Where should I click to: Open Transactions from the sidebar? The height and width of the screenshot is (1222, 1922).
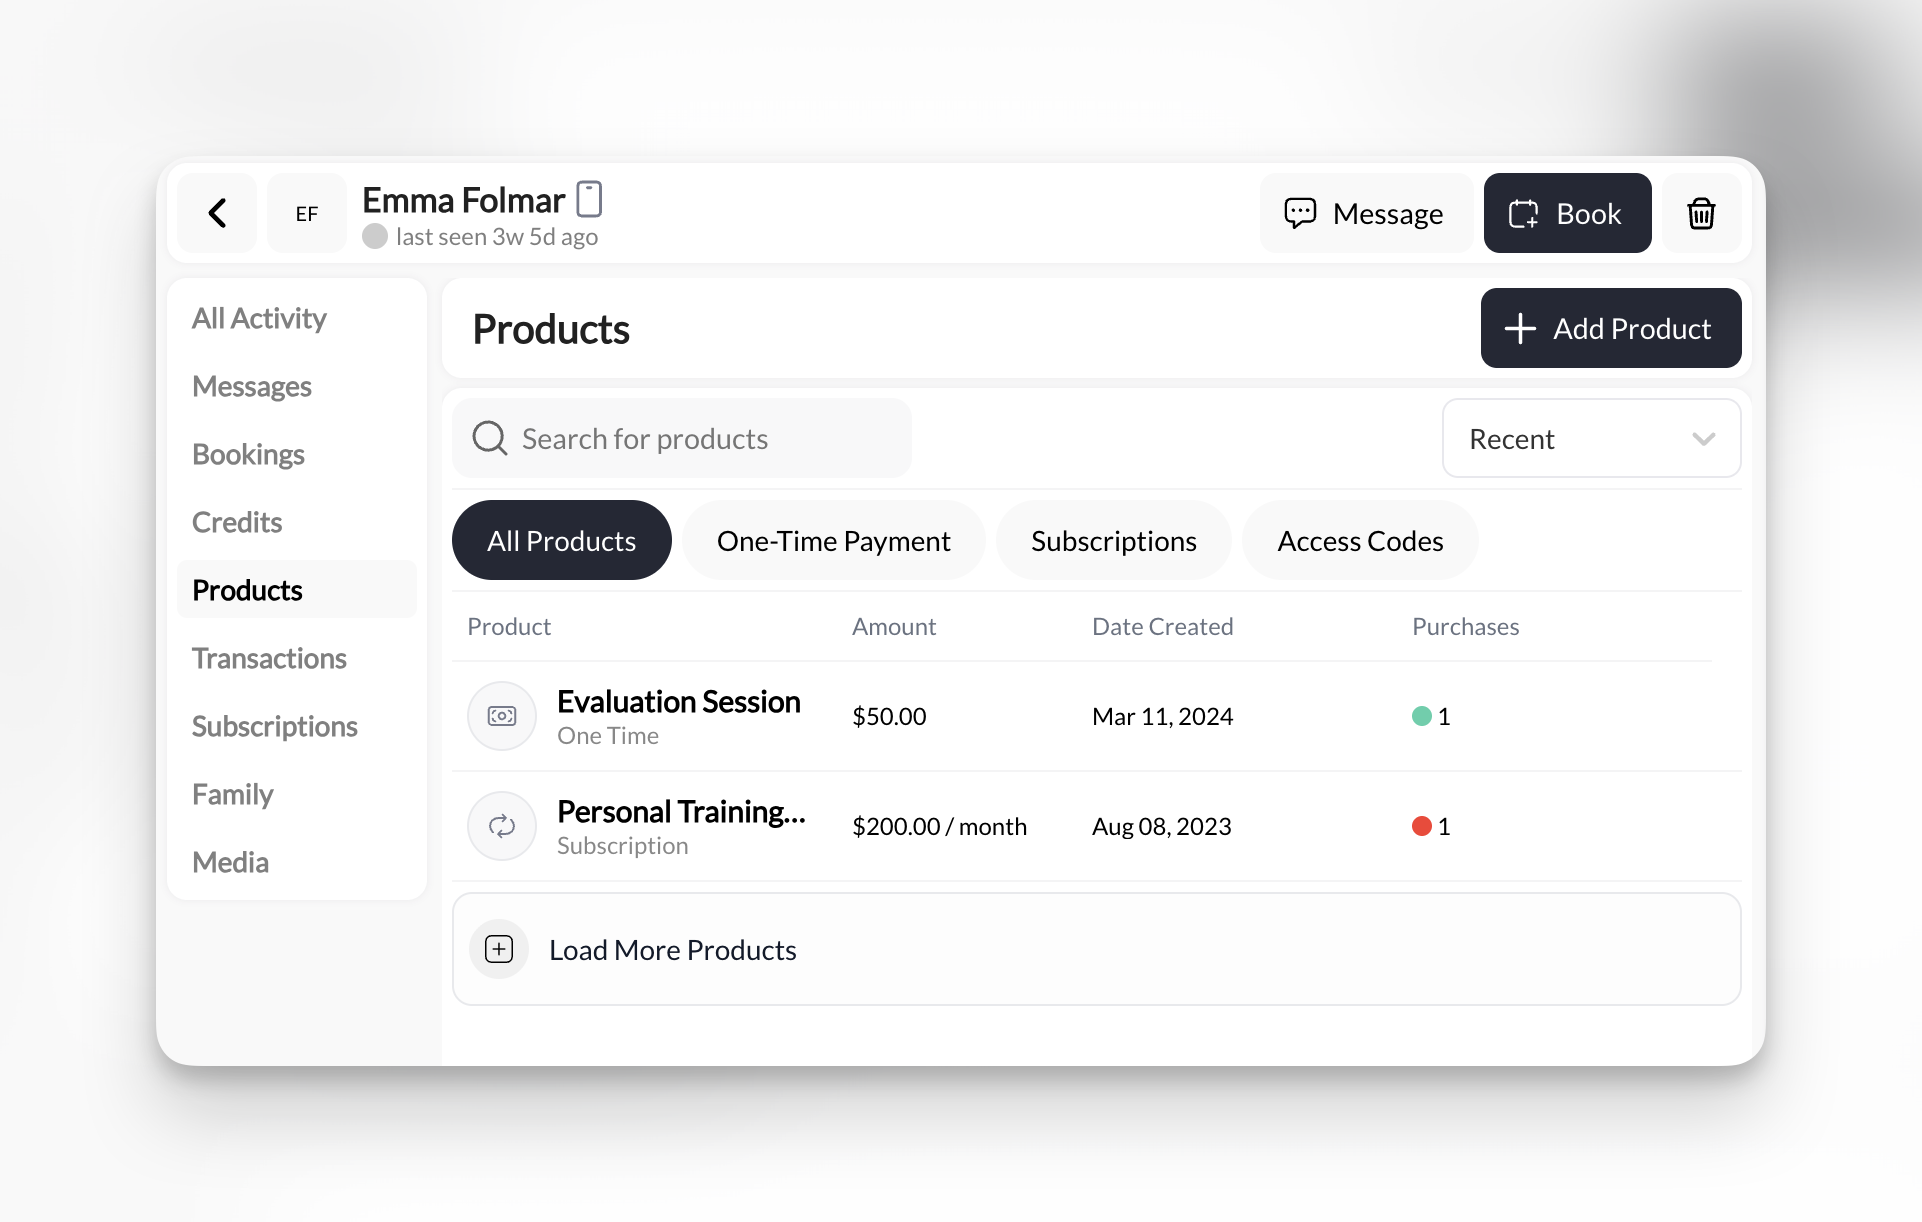point(268,658)
